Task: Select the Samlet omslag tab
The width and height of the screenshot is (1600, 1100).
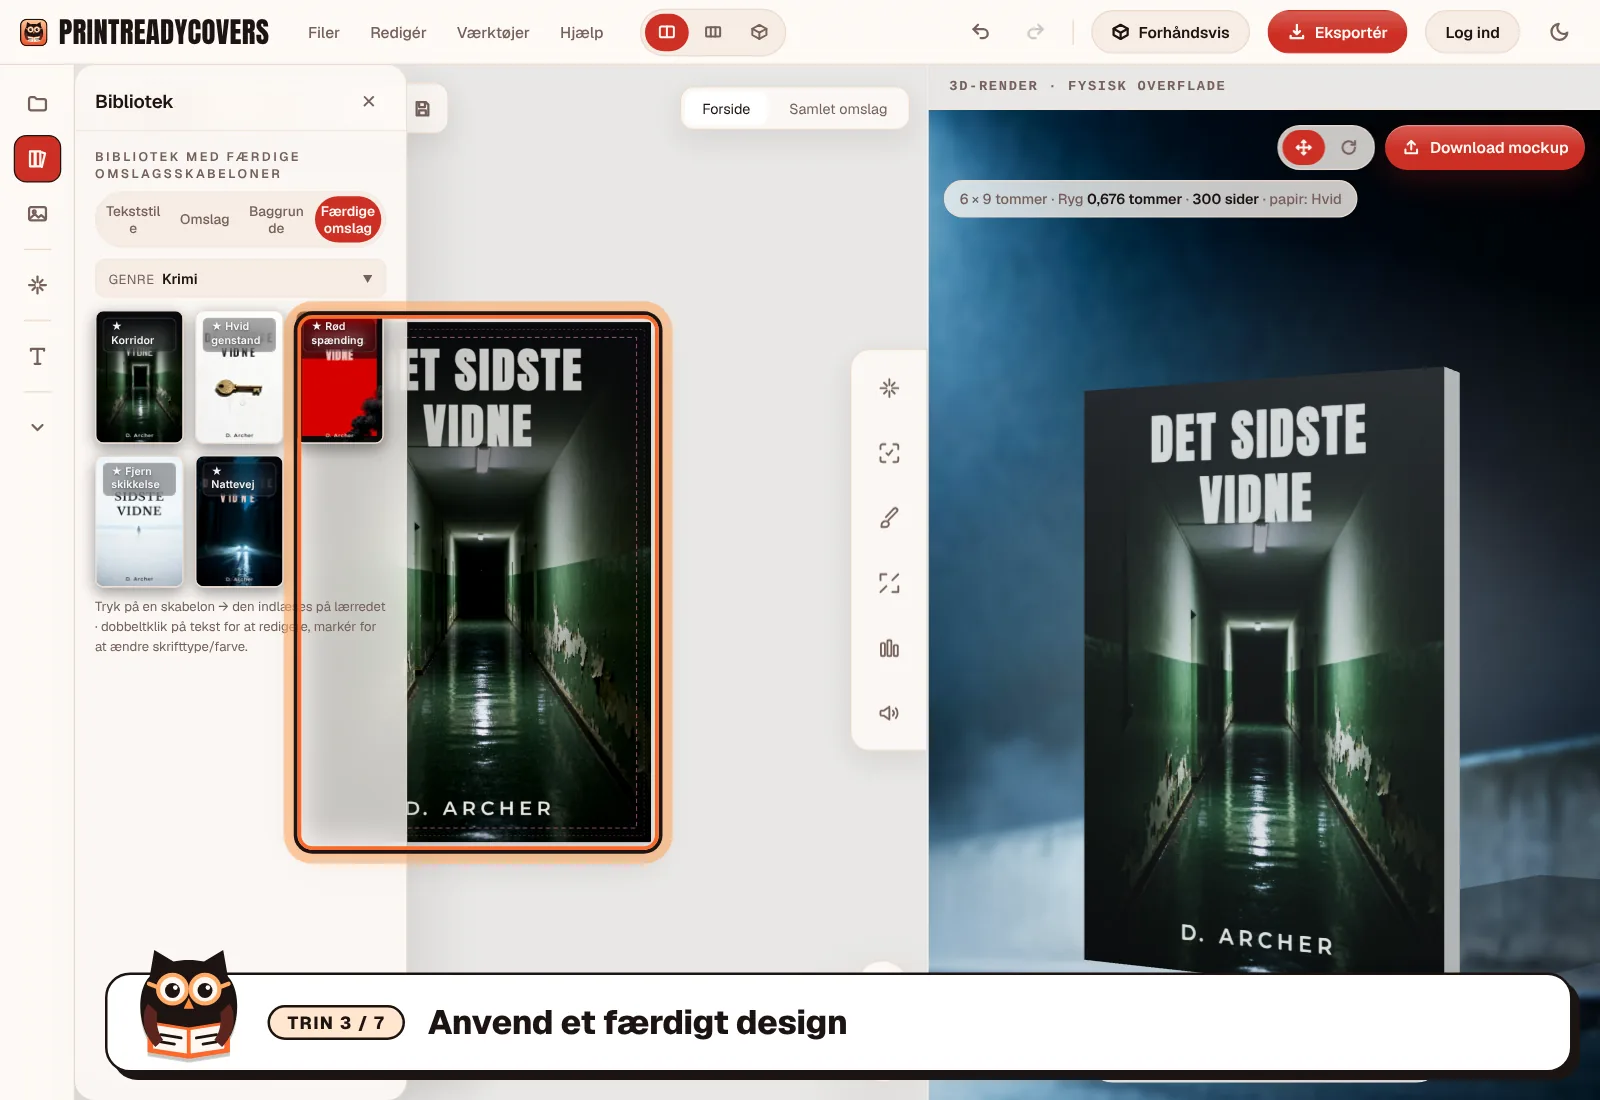Action: tap(838, 109)
